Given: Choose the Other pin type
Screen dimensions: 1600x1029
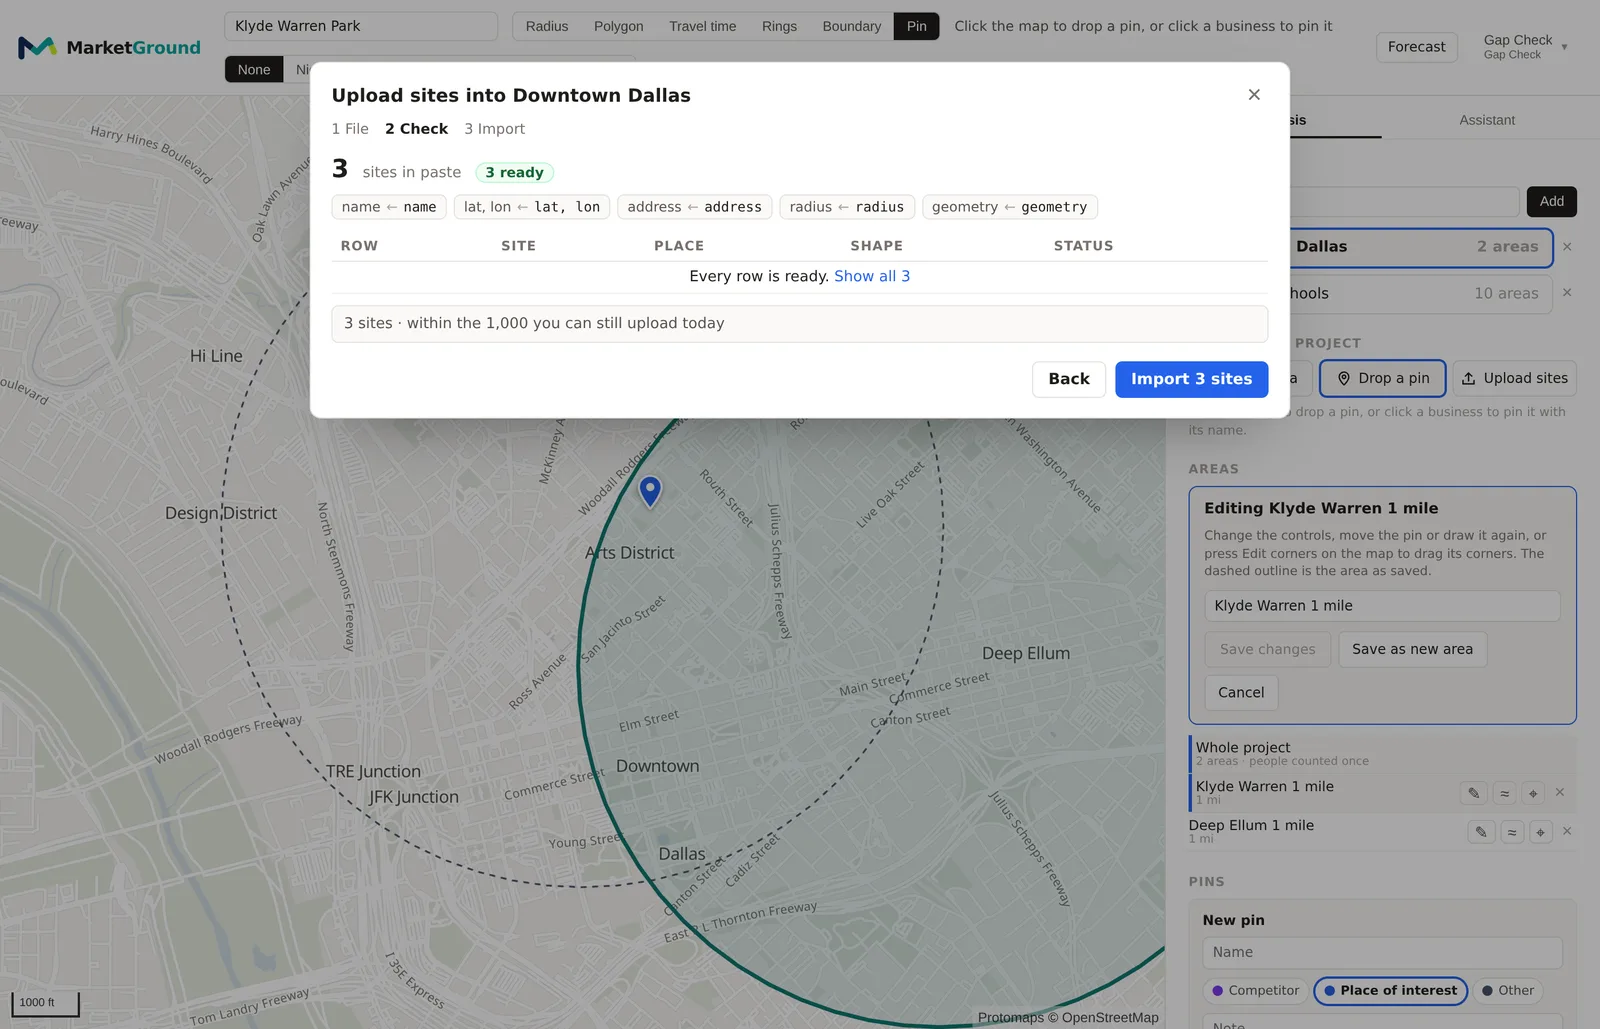Looking at the screenshot, I should (x=1508, y=991).
